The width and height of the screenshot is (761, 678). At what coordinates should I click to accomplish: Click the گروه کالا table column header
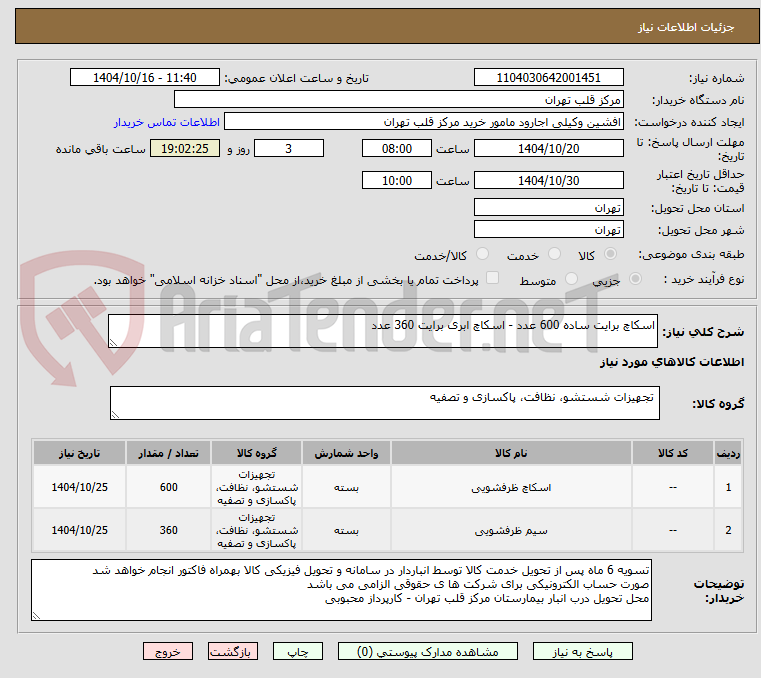click(x=257, y=453)
